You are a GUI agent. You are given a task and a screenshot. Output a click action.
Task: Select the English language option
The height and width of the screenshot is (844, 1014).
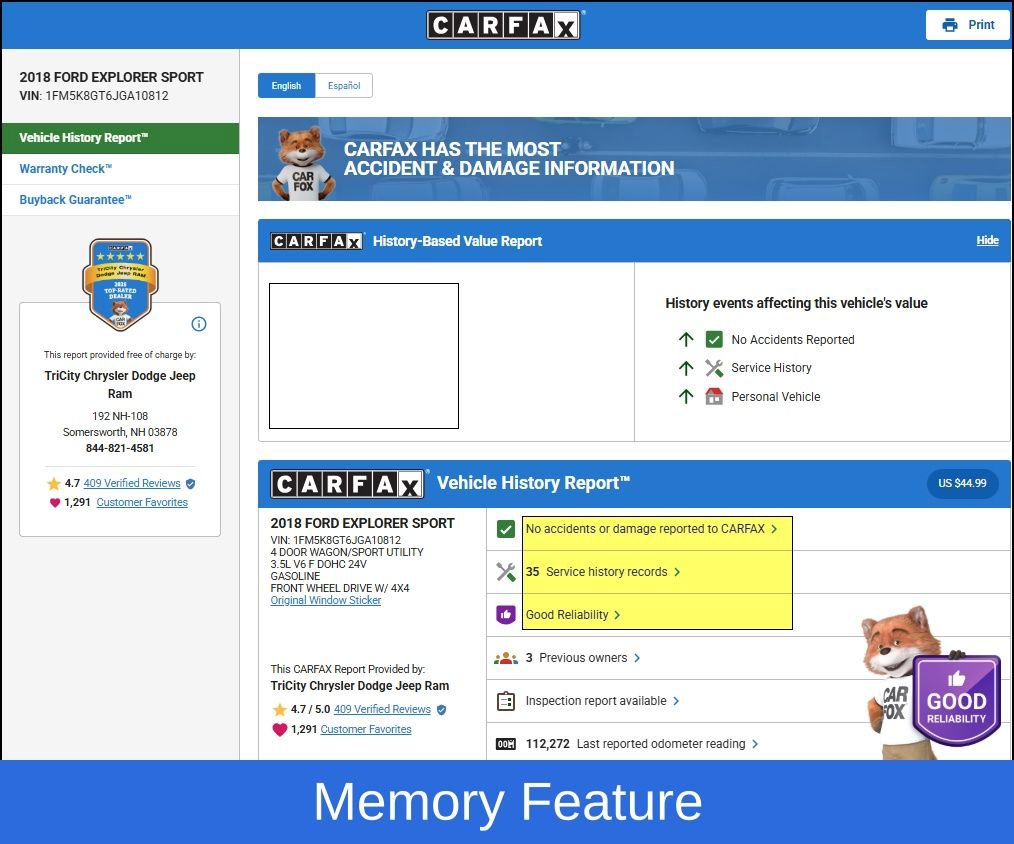286,86
